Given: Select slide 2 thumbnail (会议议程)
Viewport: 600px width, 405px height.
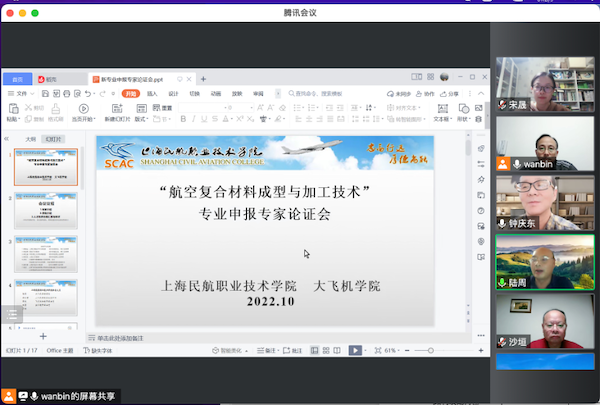Looking at the screenshot, I should click(46, 211).
